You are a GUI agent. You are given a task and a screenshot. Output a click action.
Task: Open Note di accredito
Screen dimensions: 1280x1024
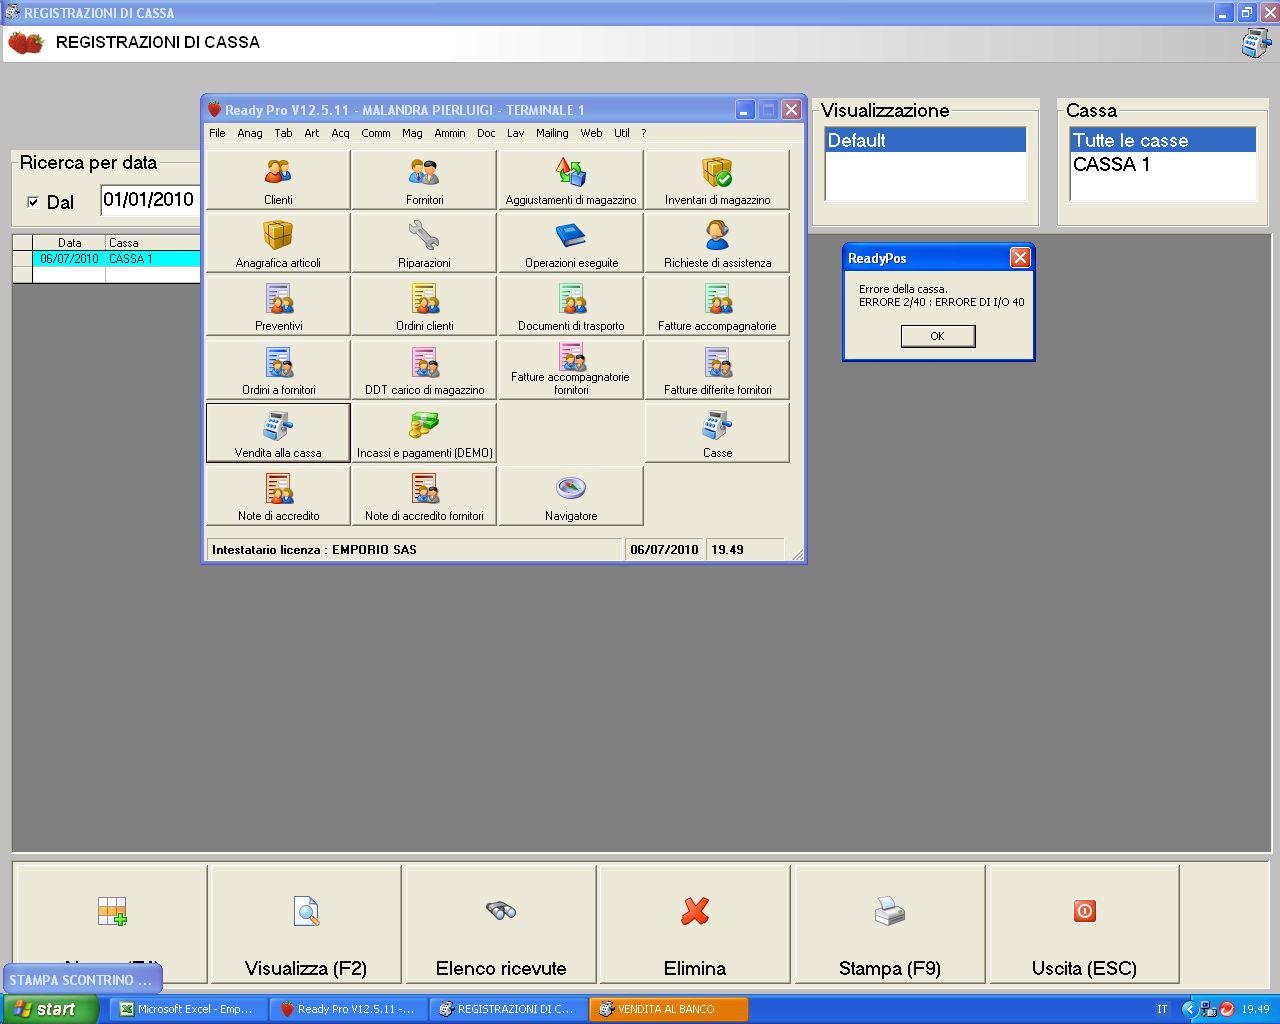pyautogui.click(x=278, y=495)
